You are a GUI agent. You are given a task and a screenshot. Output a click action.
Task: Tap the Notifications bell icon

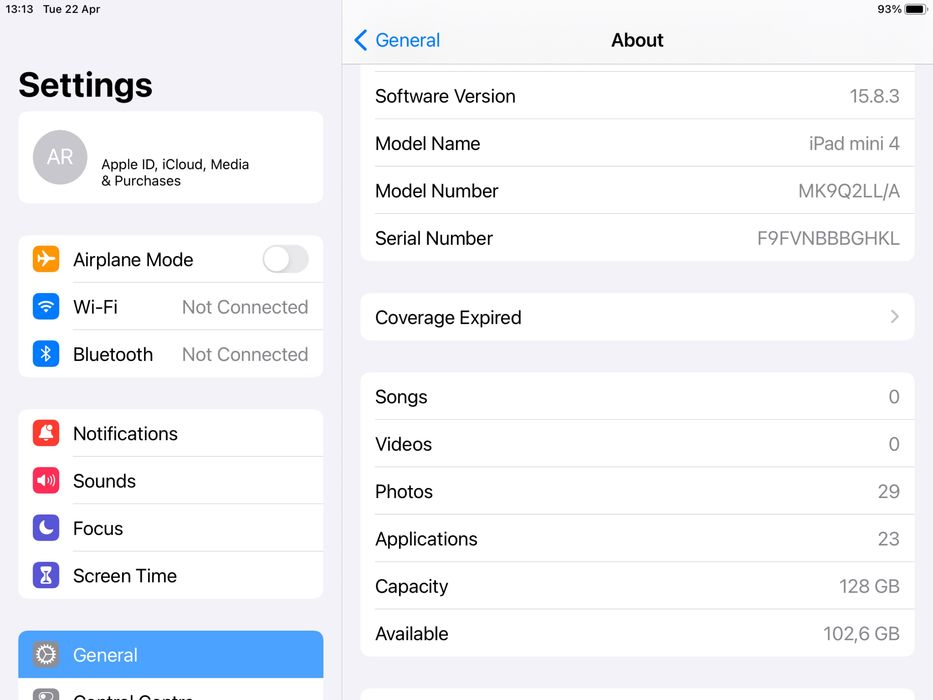click(46, 433)
